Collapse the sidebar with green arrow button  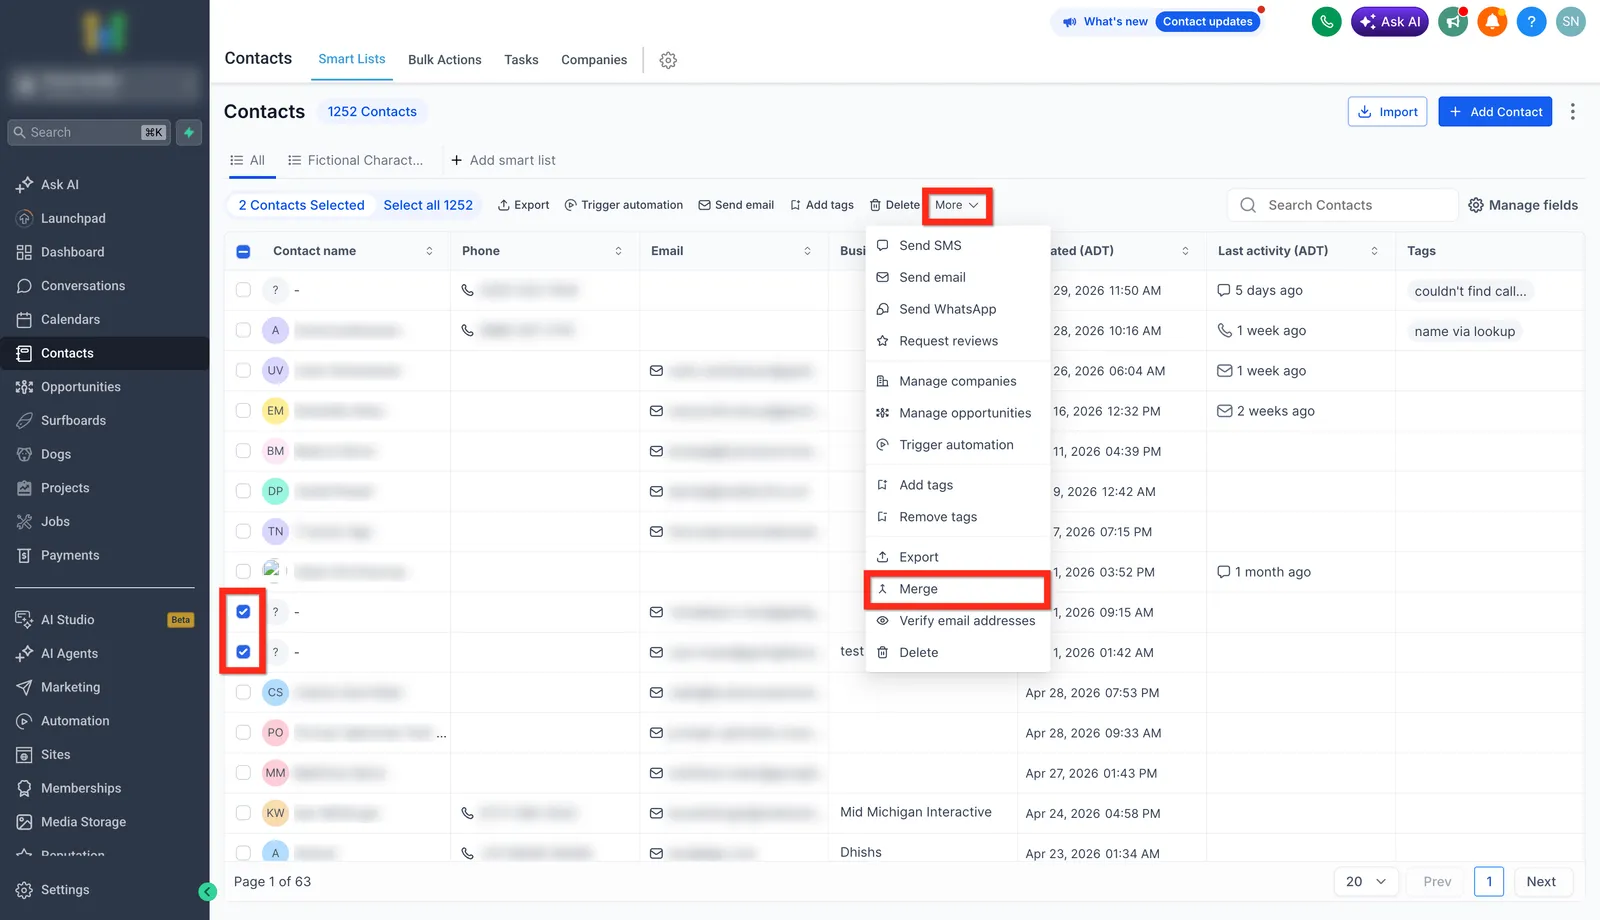[x=208, y=892]
